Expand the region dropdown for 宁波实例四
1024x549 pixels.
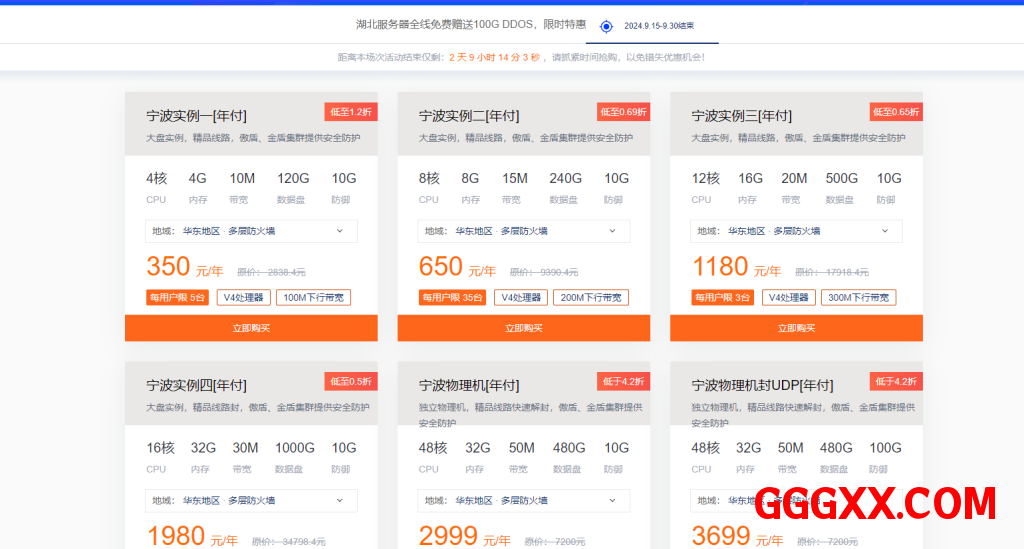[251, 500]
